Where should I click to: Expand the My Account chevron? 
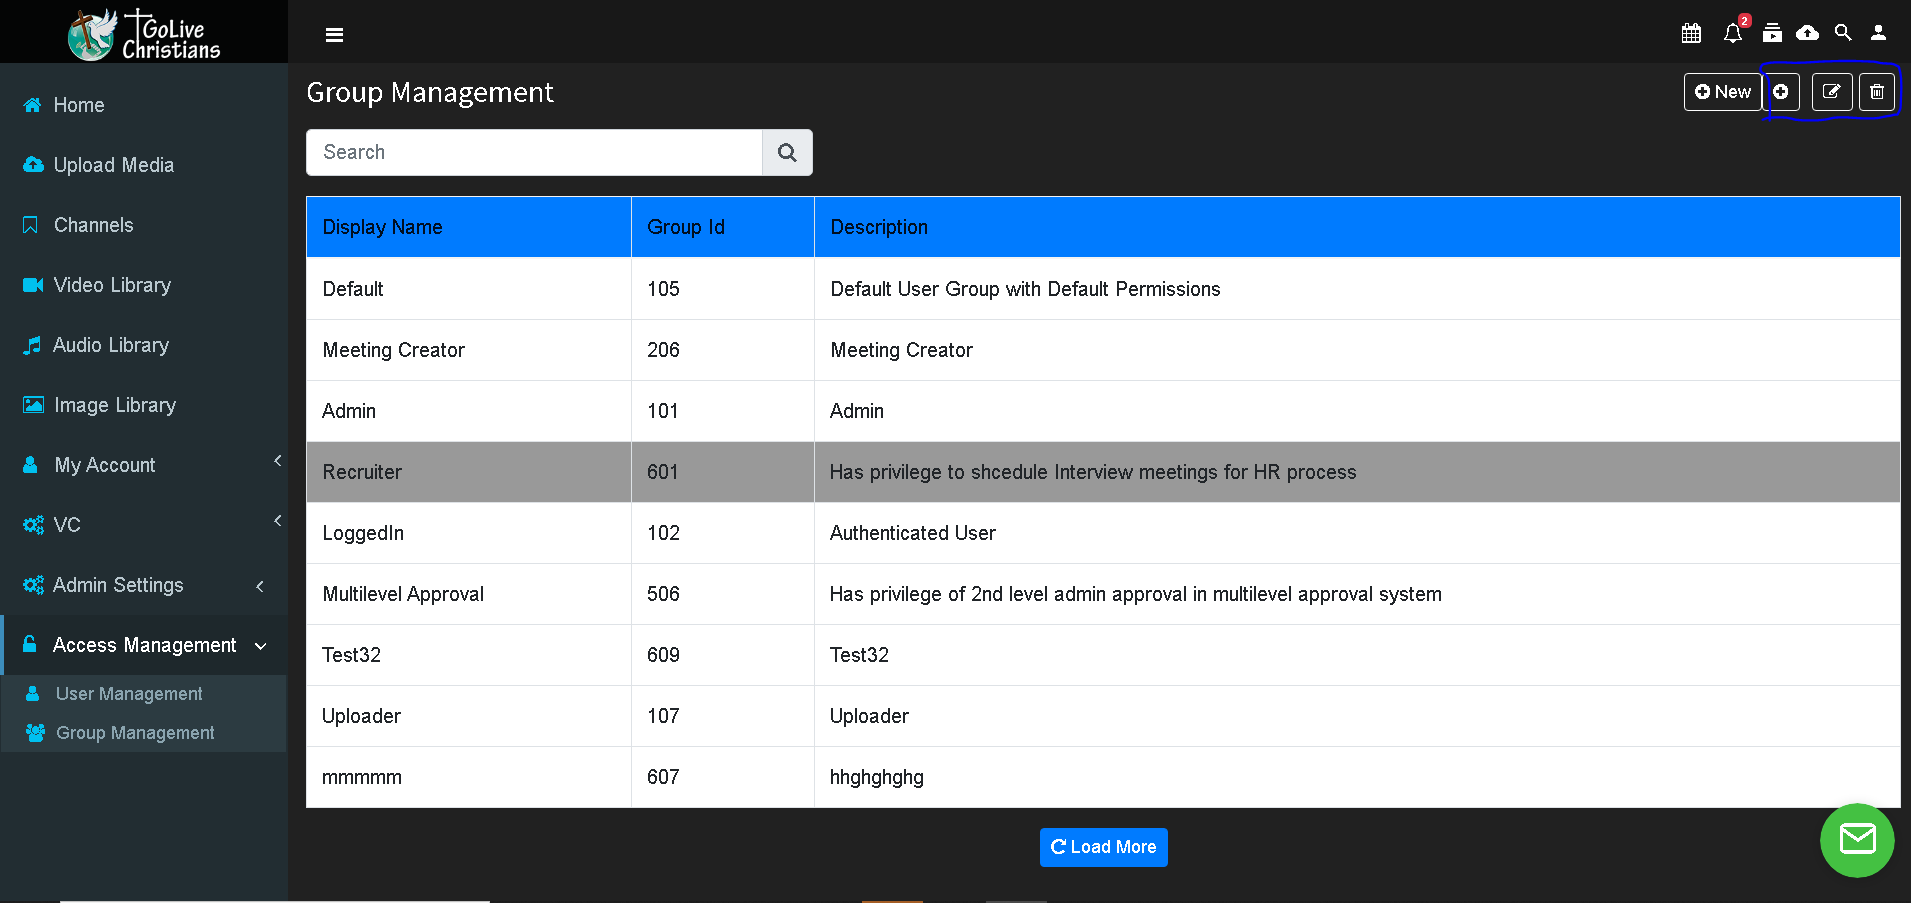coord(278,461)
